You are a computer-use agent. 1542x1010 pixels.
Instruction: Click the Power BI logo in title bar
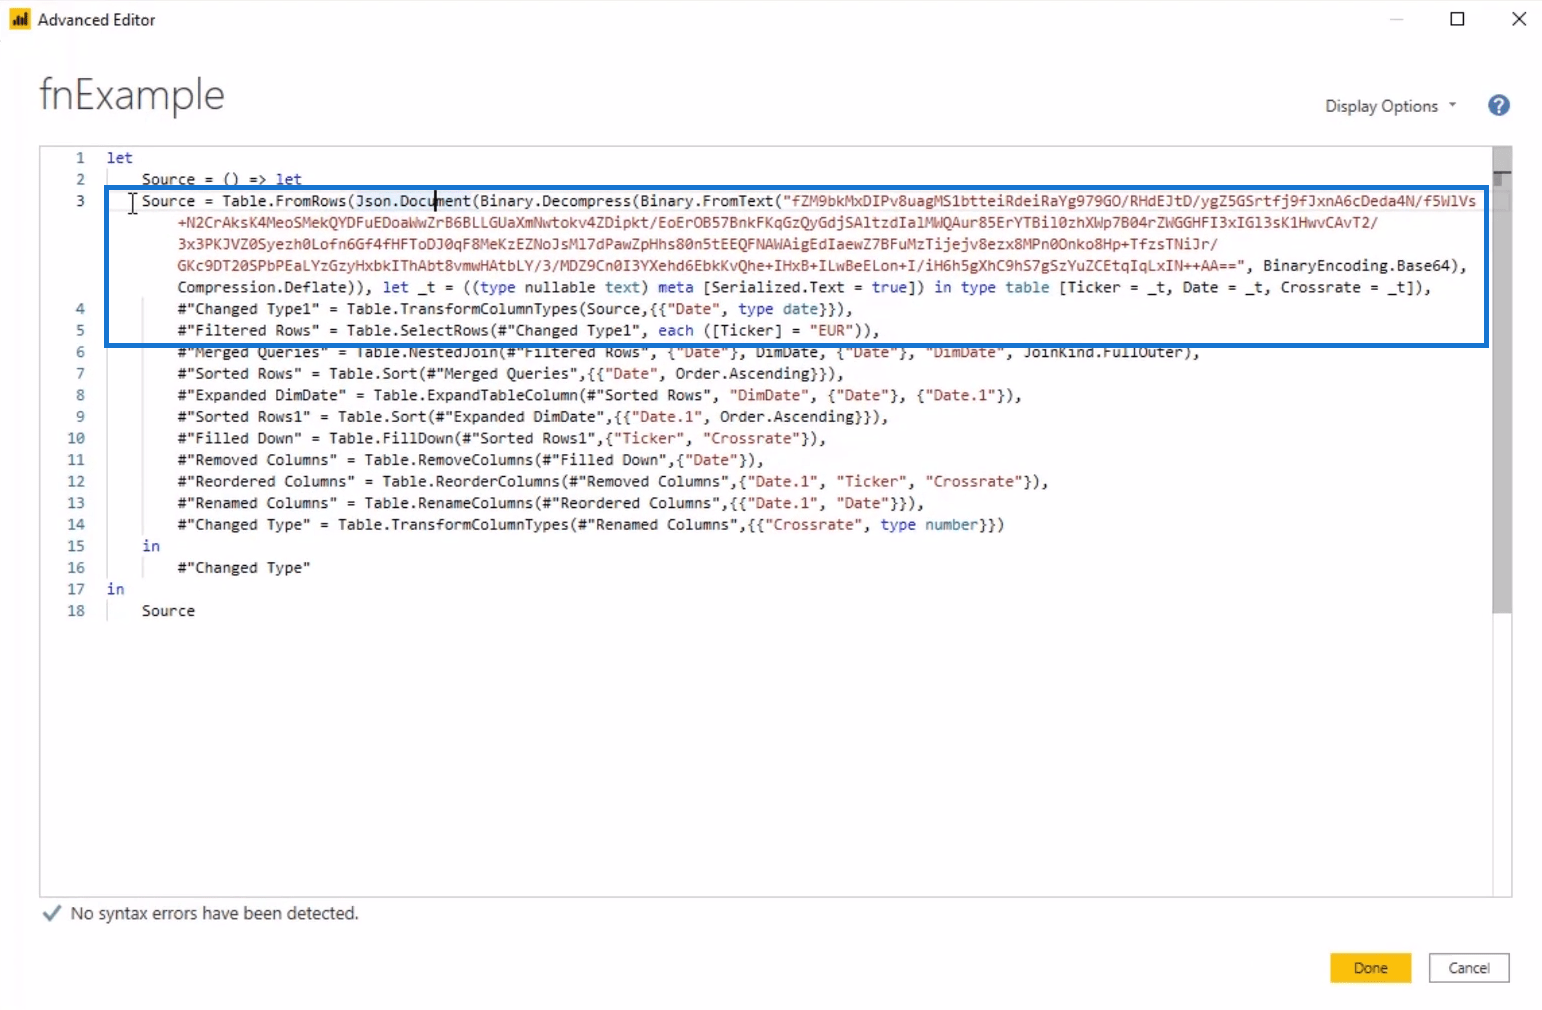(20, 19)
